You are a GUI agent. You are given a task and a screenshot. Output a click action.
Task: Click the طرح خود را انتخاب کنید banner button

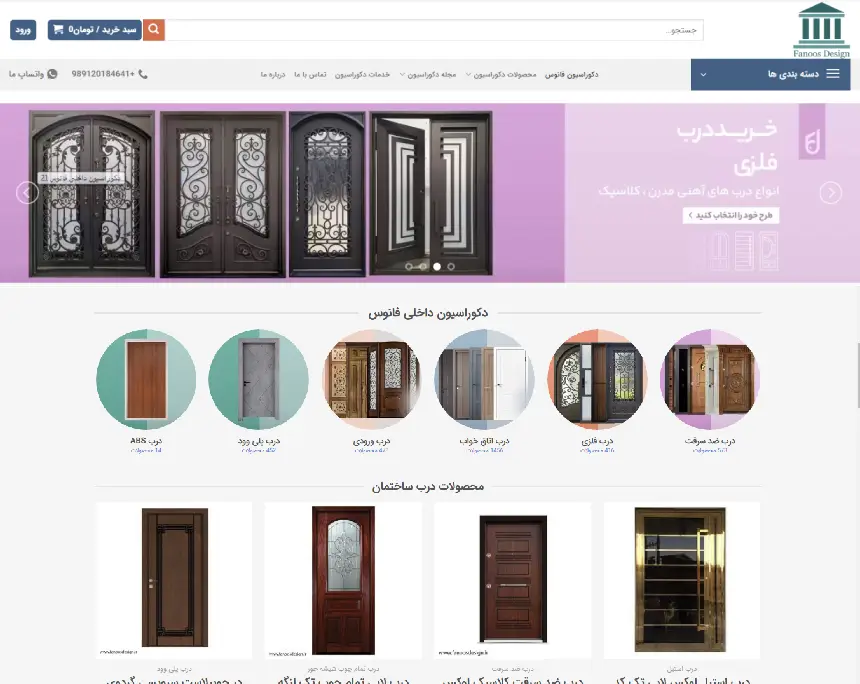(731, 216)
